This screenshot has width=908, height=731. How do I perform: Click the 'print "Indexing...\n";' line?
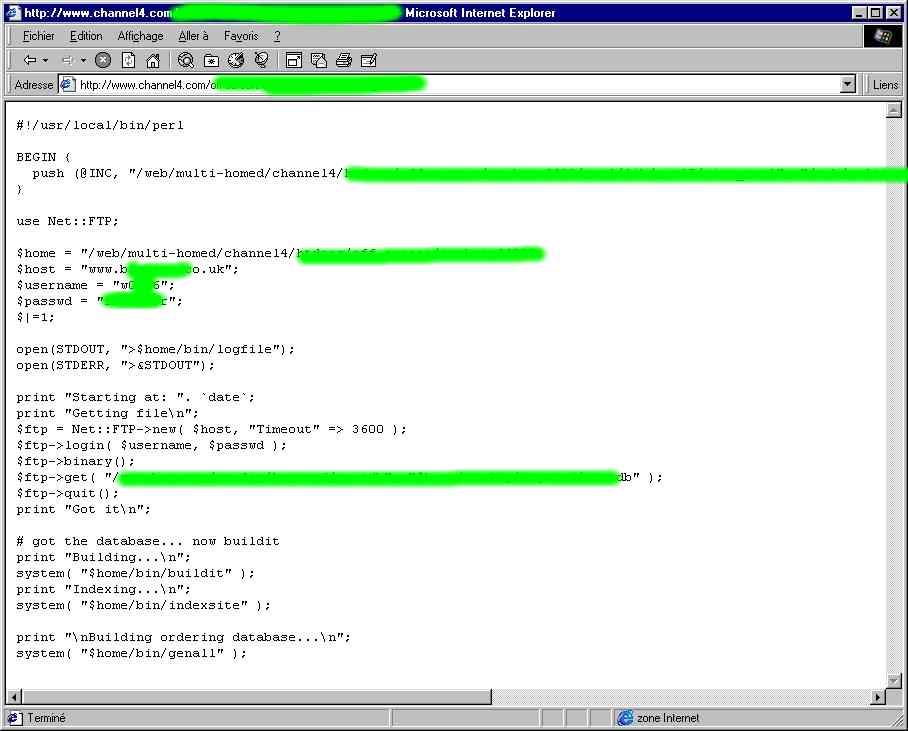point(103,590)
